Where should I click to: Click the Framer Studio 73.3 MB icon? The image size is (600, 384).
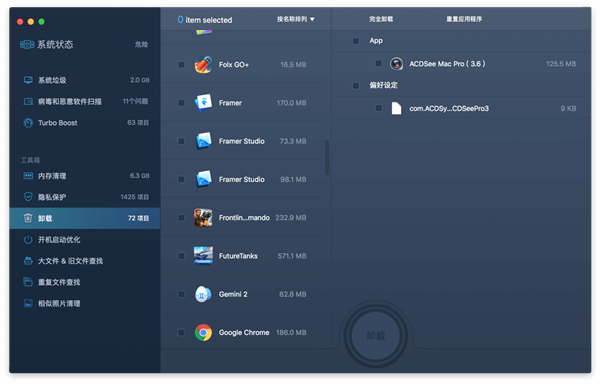pyautogui.click(x=203, y=141)
